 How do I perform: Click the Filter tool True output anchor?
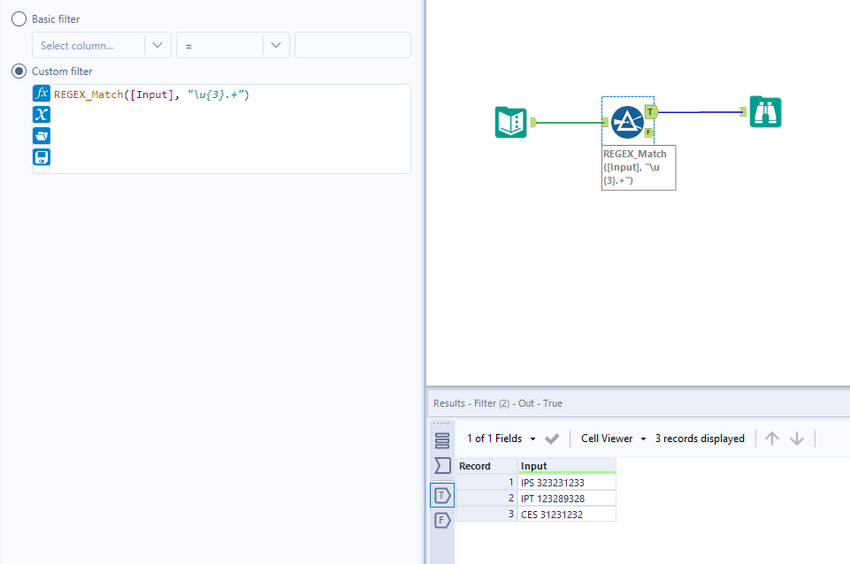[651, 112]
